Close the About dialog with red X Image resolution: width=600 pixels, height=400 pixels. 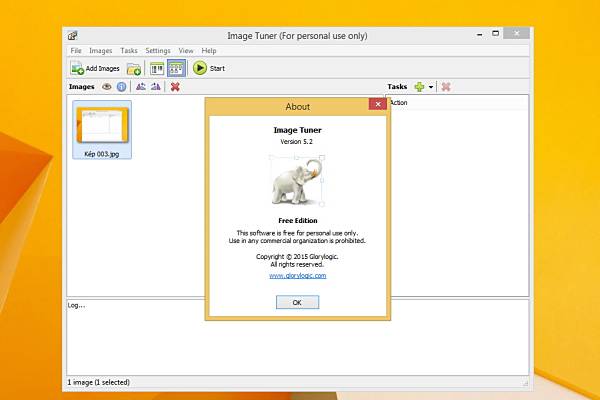[x=378, y=104]
